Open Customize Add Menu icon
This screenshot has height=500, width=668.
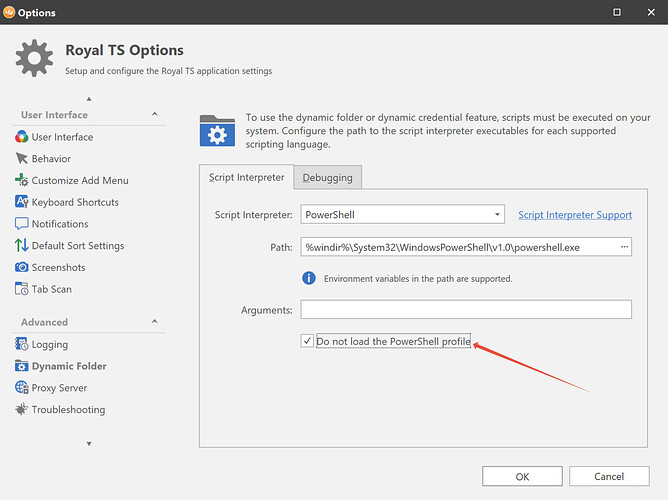pos(22,181)
